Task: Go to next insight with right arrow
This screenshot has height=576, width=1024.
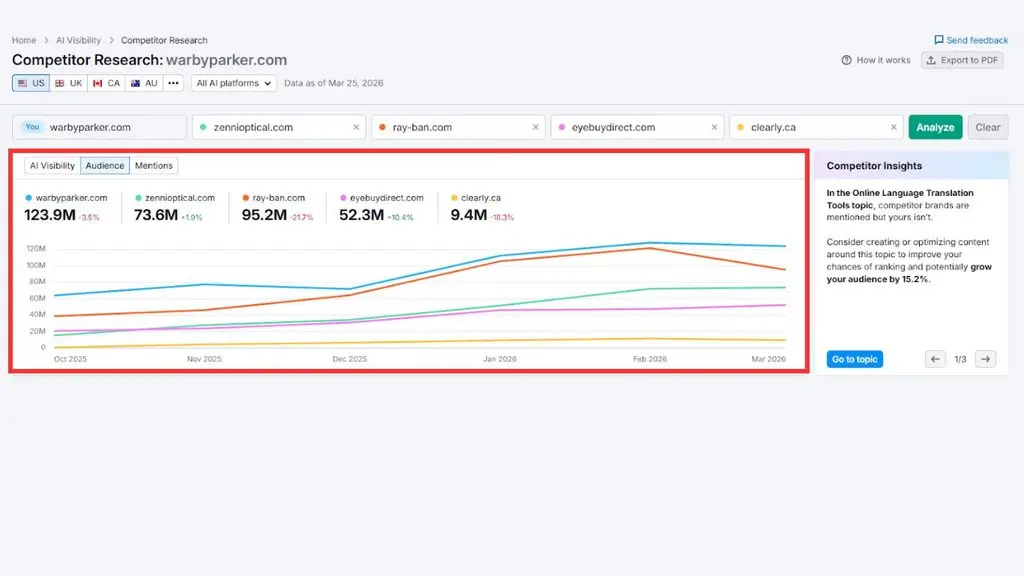Action: point(985,359)
